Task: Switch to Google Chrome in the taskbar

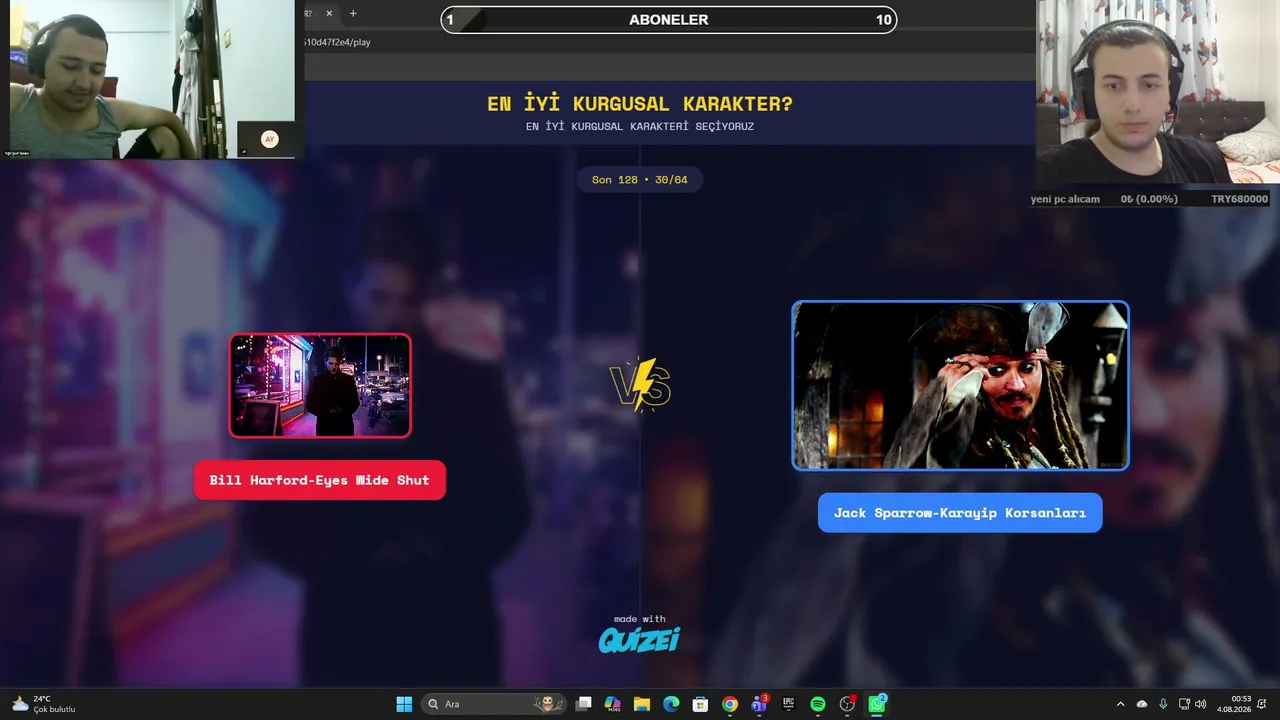Action: [730, 704]
